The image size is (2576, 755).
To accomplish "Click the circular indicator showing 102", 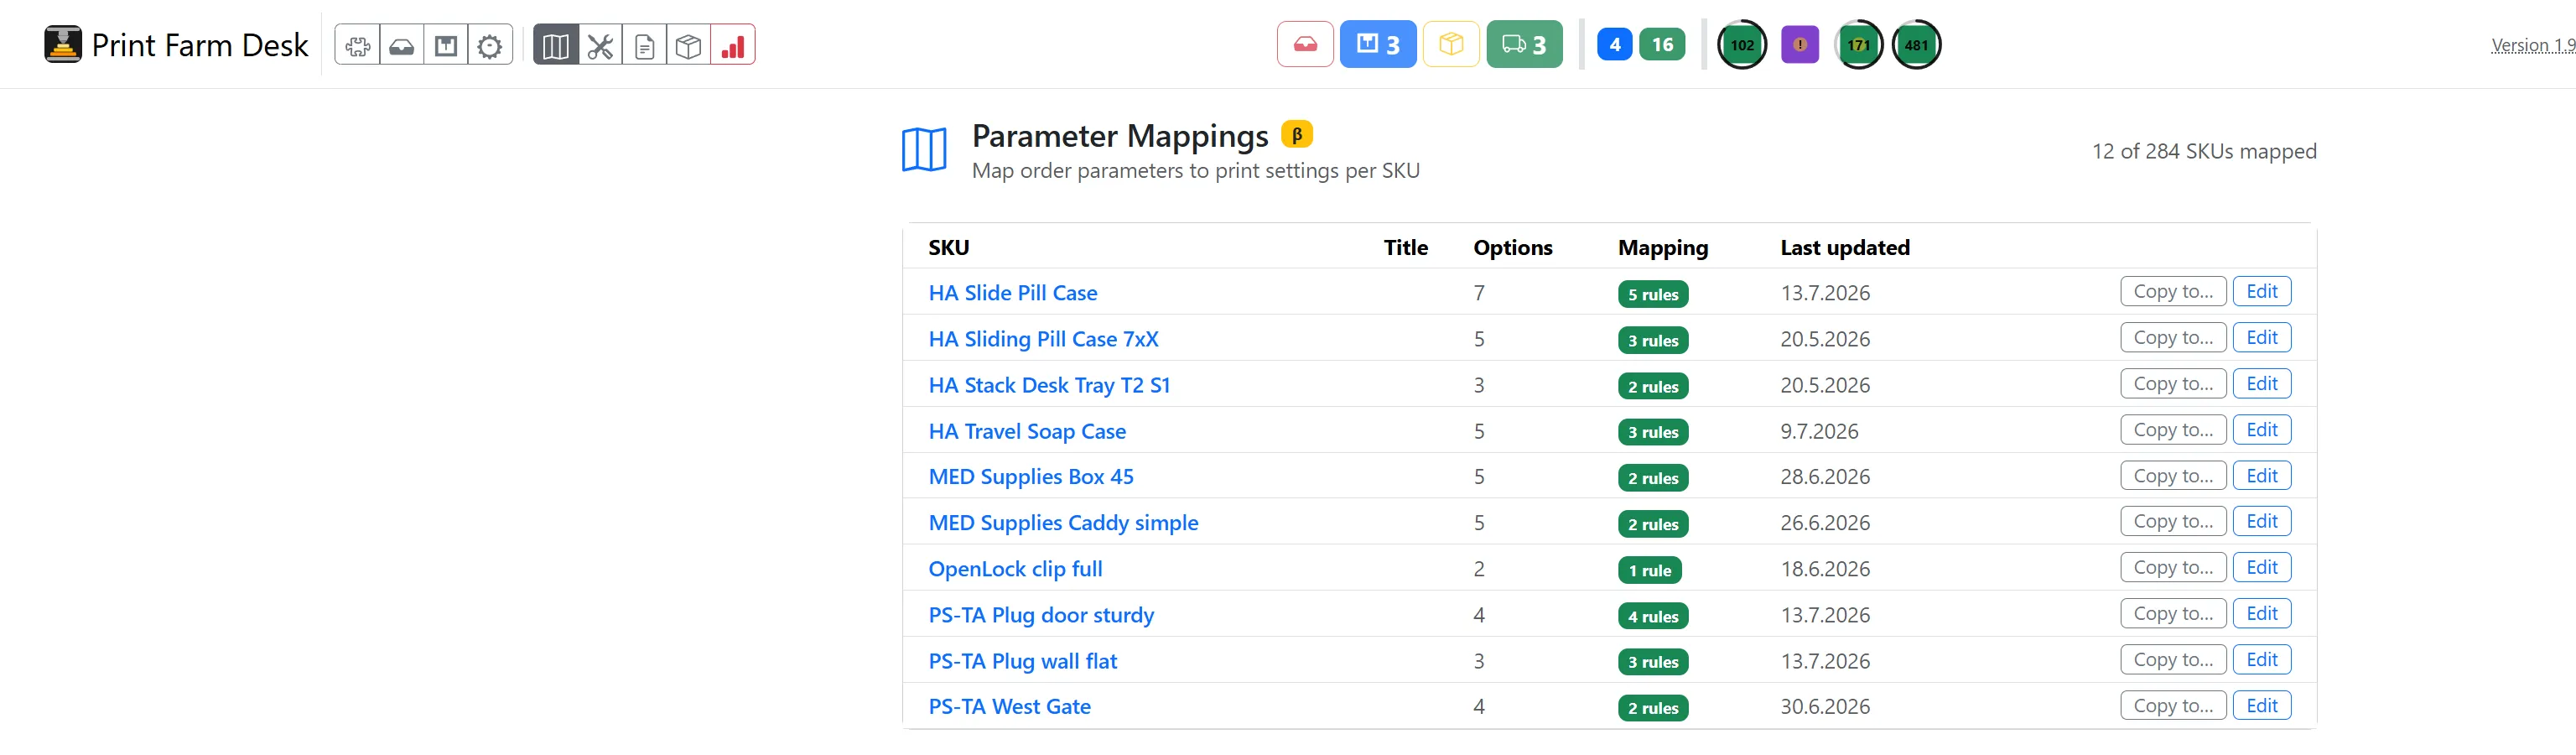I will click(x=1742, y=45).
